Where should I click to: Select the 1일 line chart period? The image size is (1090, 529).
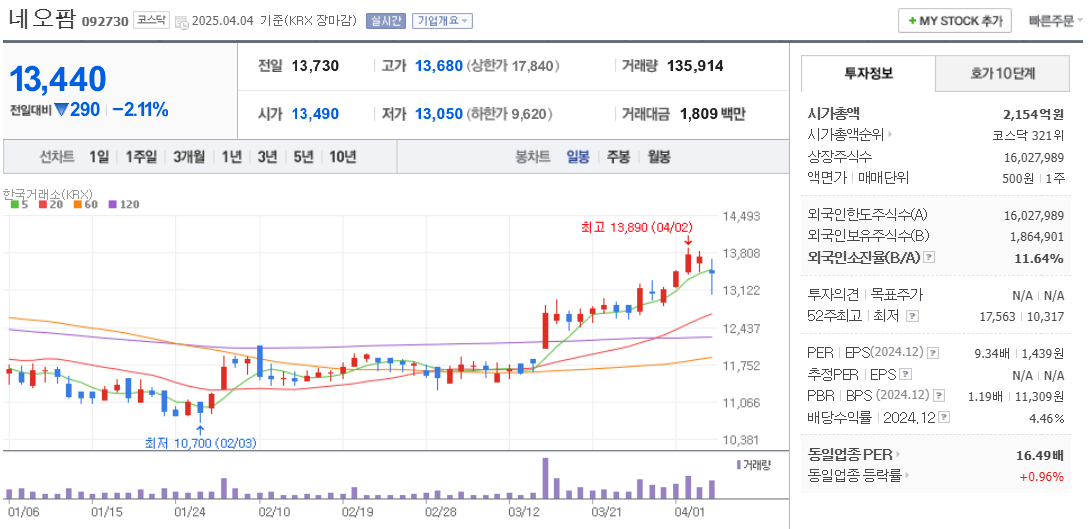tap(99, 156)
